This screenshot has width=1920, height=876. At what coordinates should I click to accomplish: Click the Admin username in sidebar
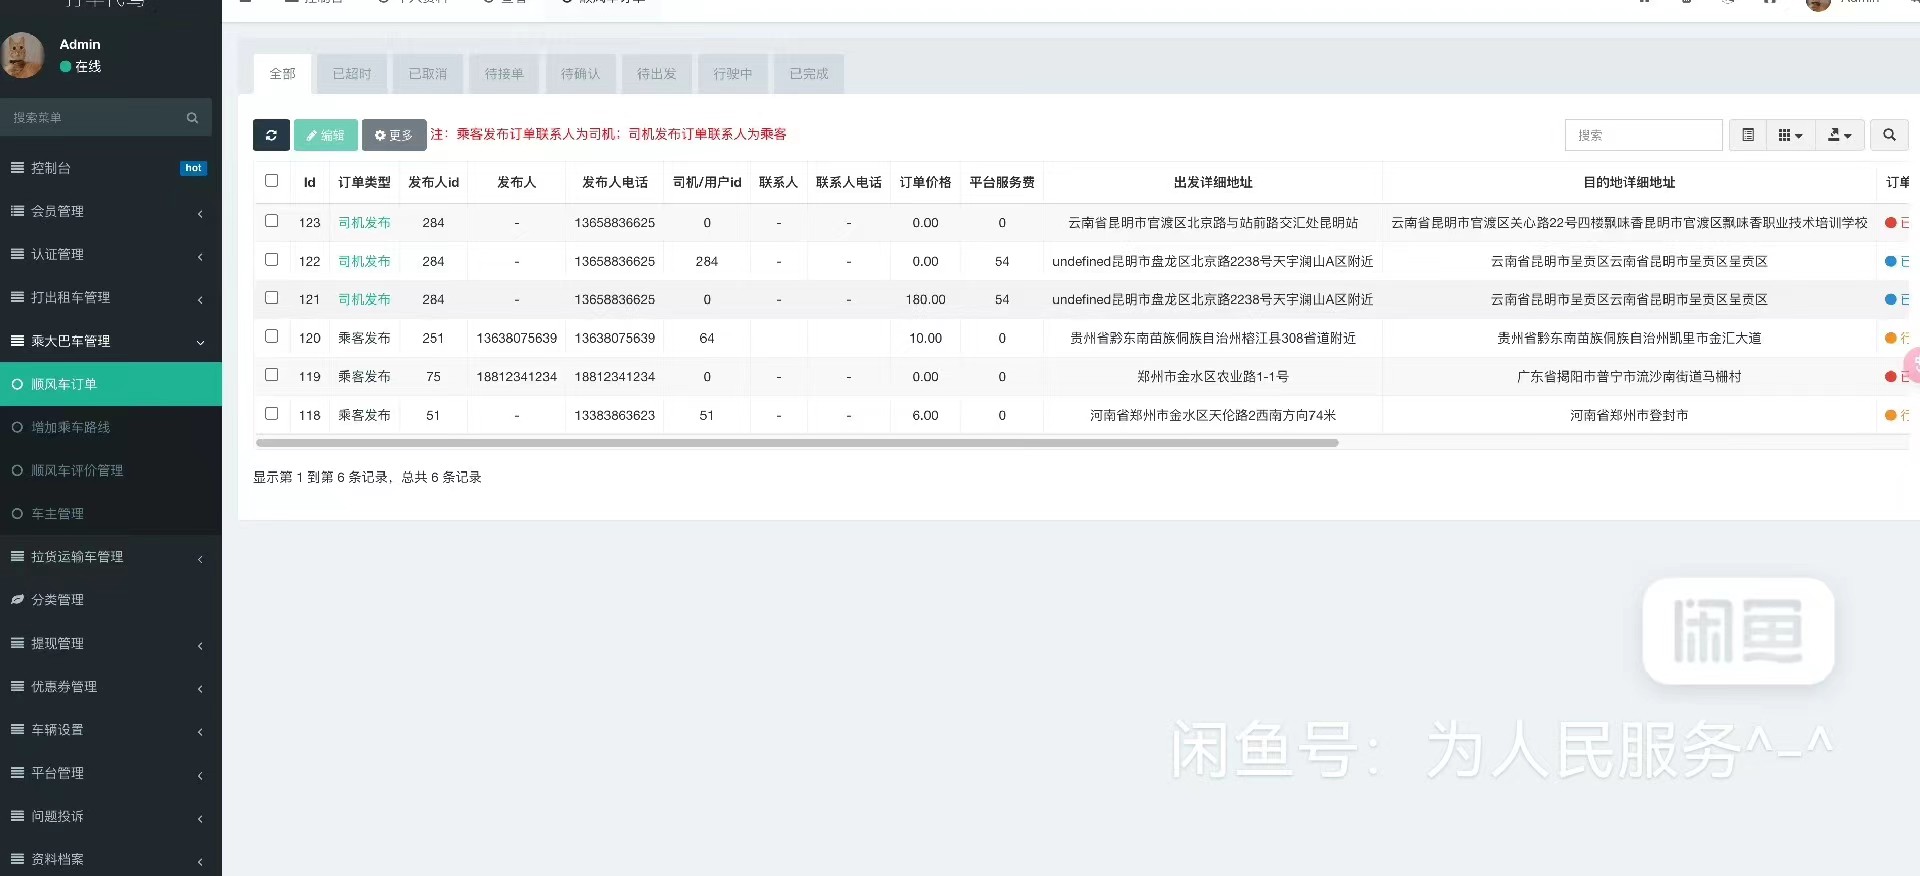click(x=80, y=44)
